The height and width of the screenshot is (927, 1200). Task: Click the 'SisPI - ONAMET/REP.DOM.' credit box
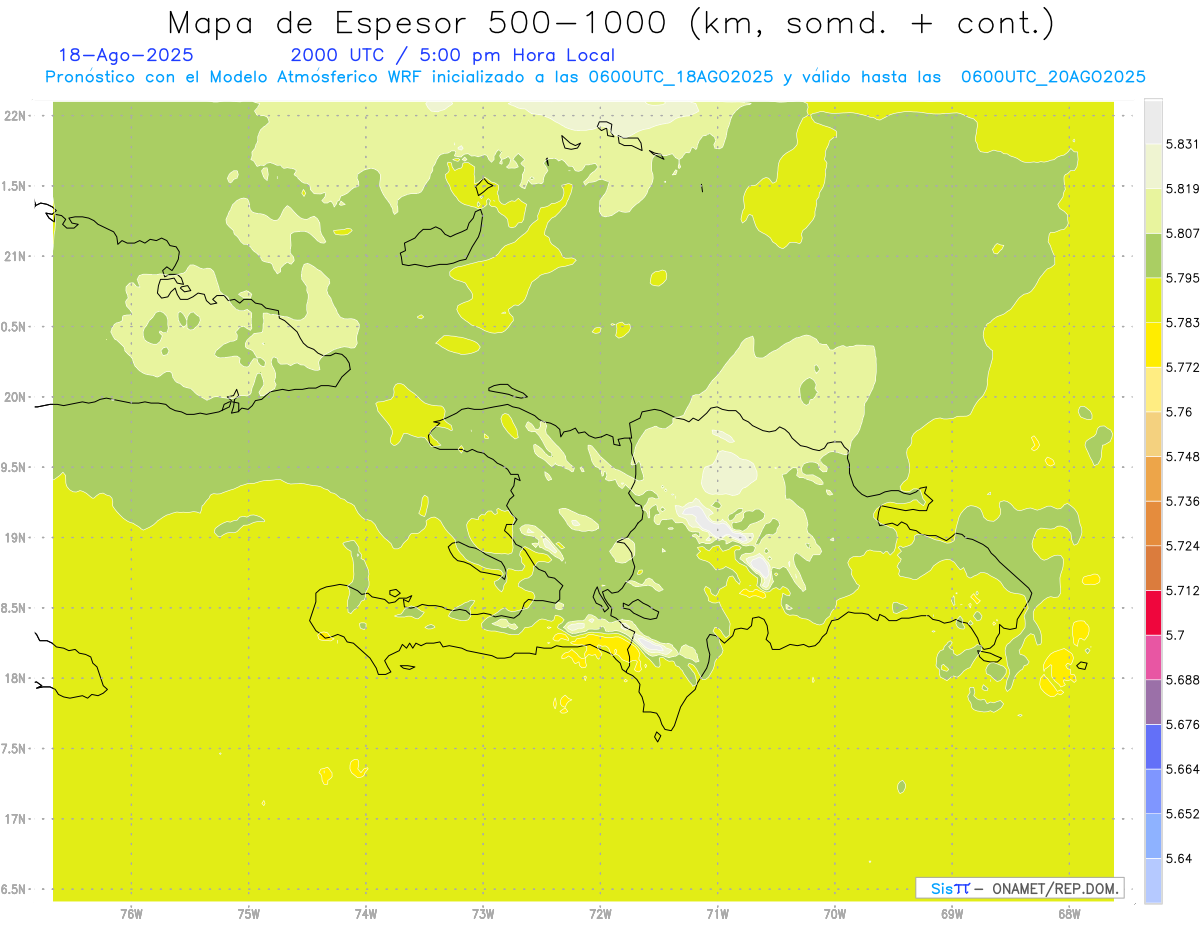[x=1019, y=888]
